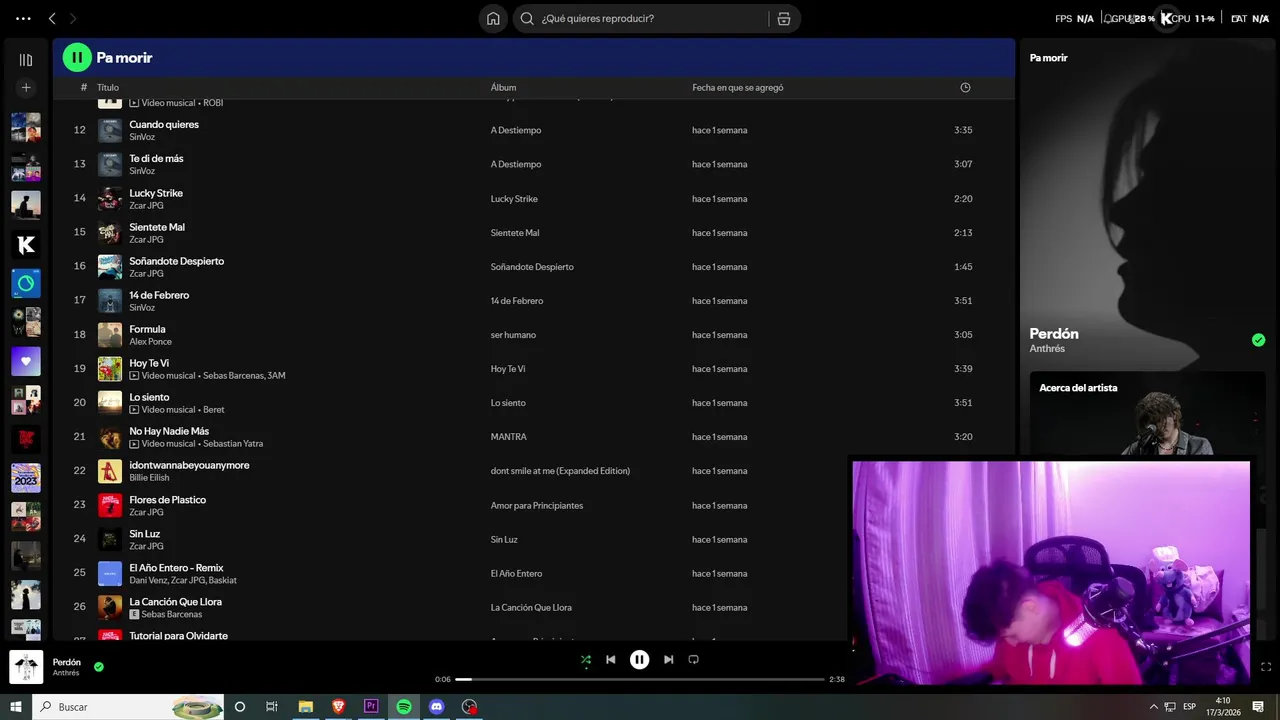This screenshot has width=1280, height=720.
Task: Go to Spotify Home via house icon
Action: [x=493, y=18]
